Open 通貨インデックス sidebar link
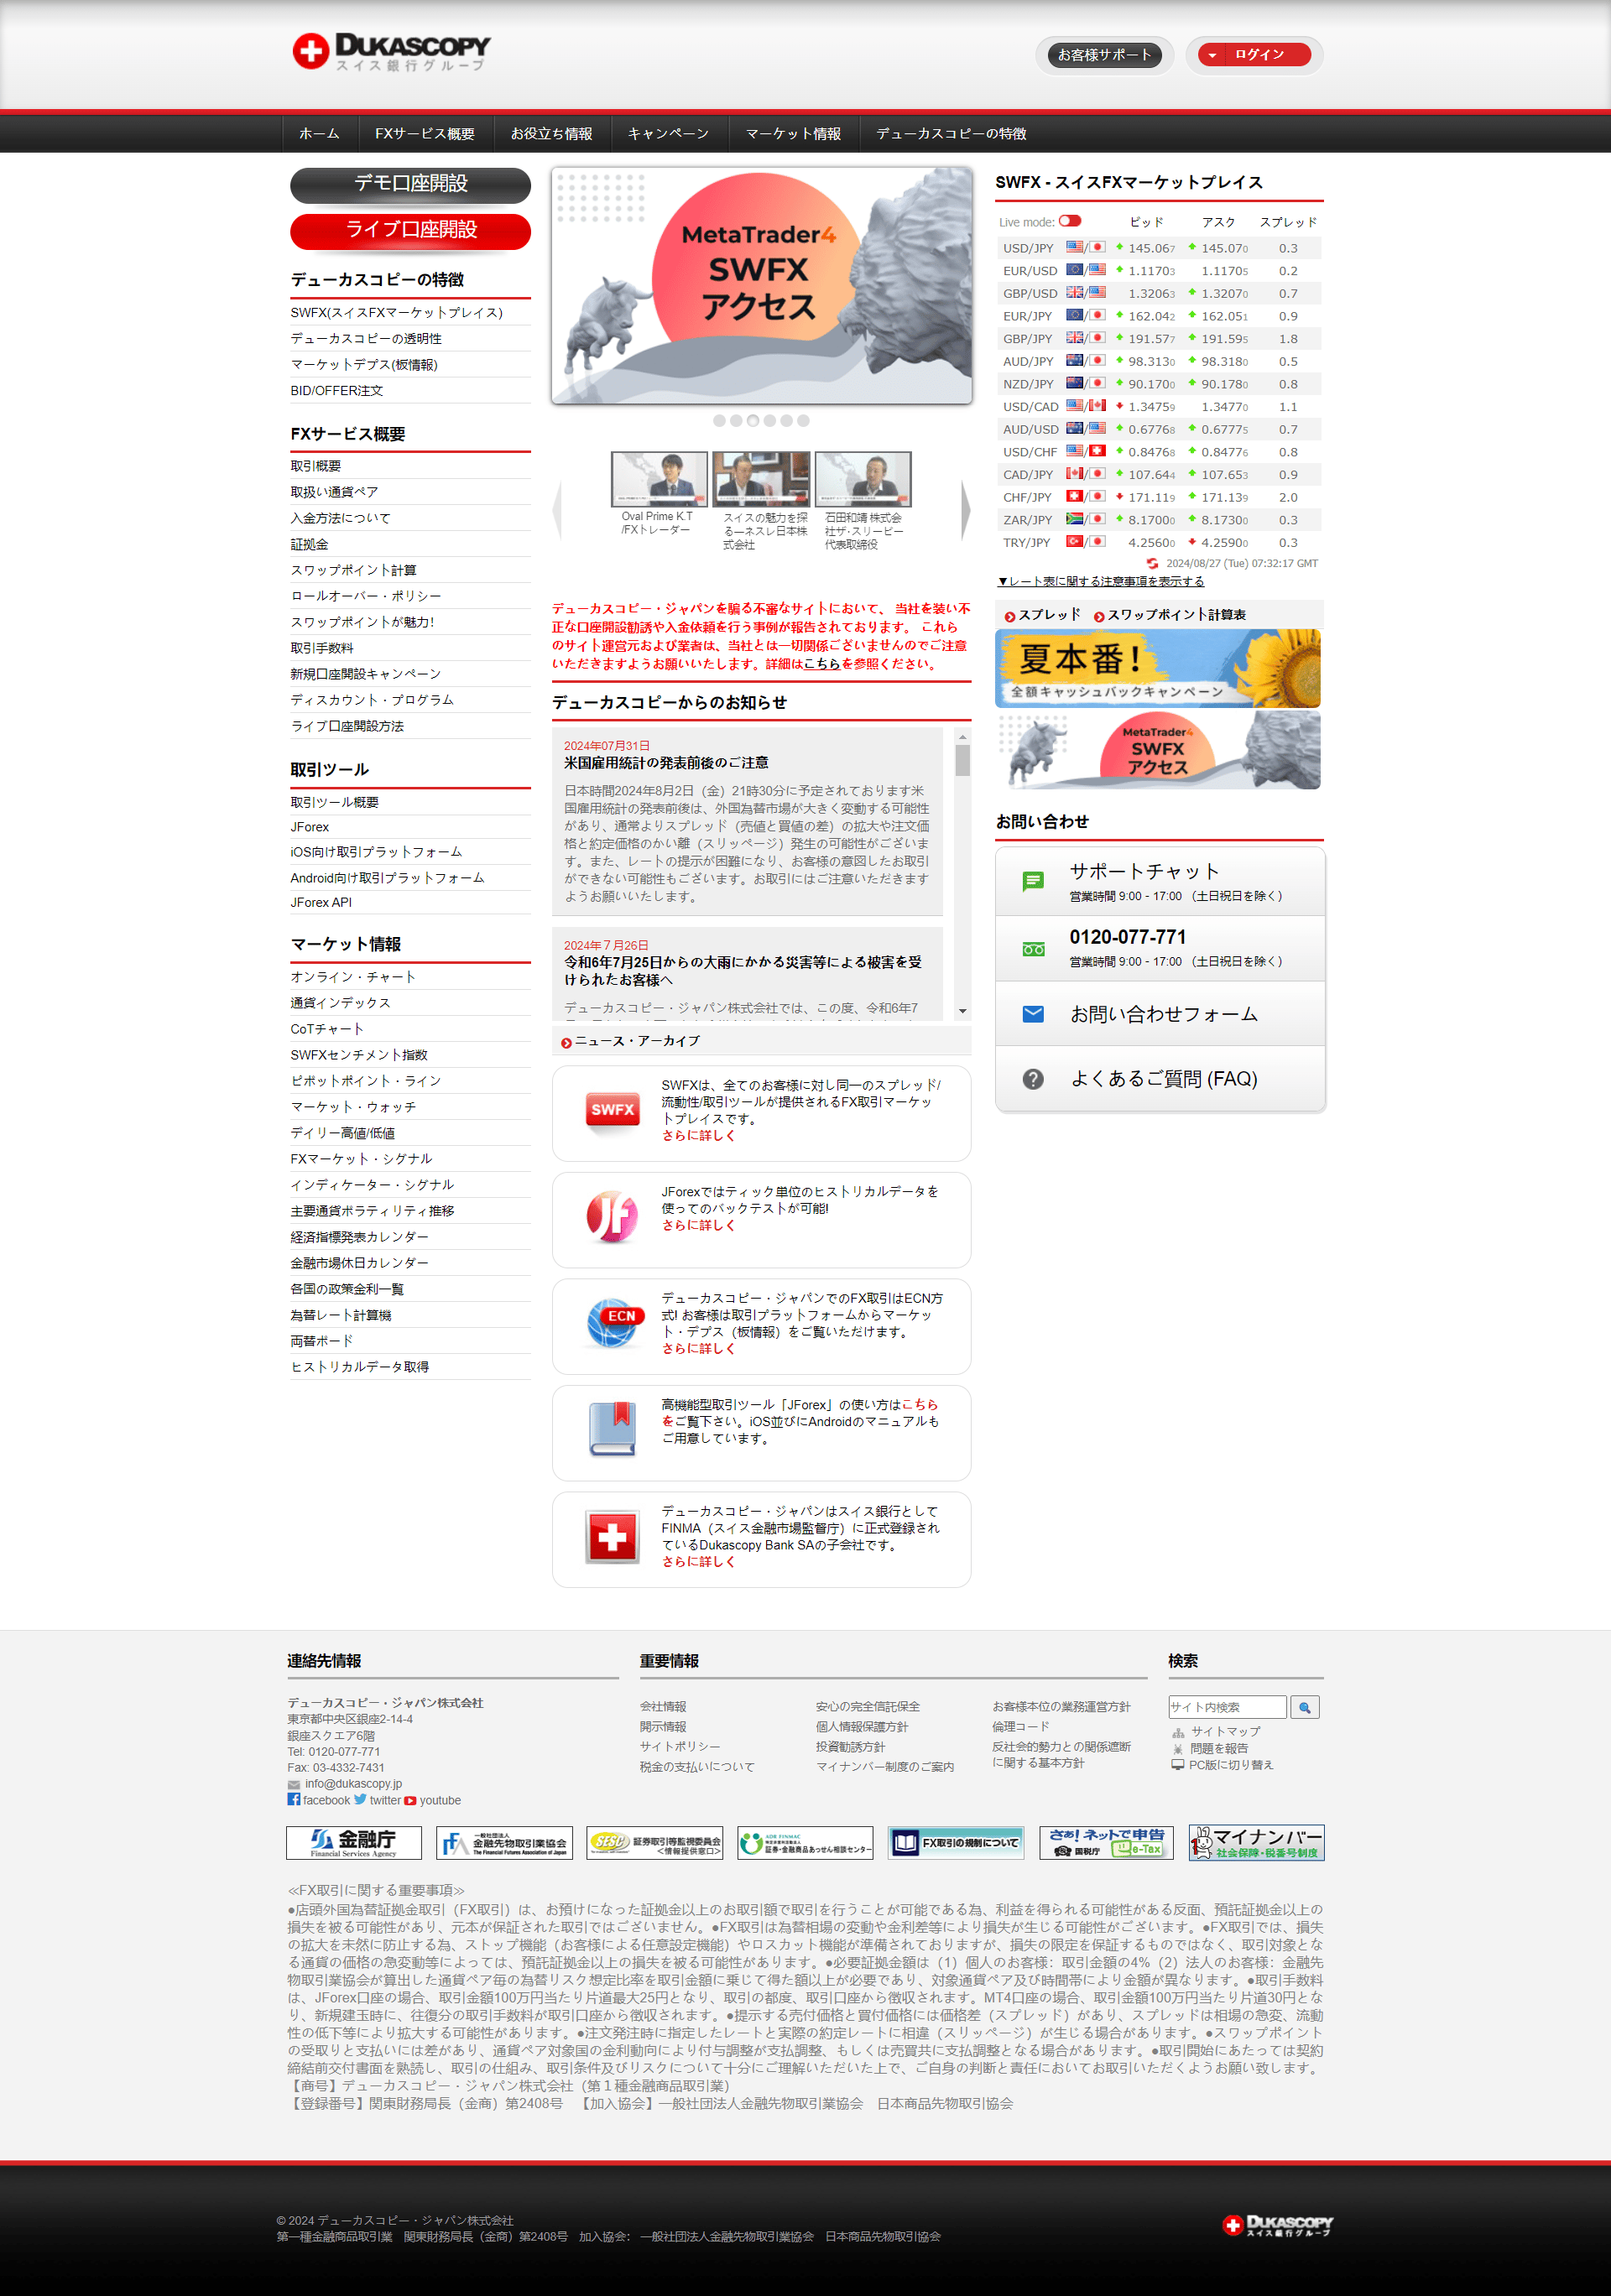1611x2296 pixels. 340,1003
